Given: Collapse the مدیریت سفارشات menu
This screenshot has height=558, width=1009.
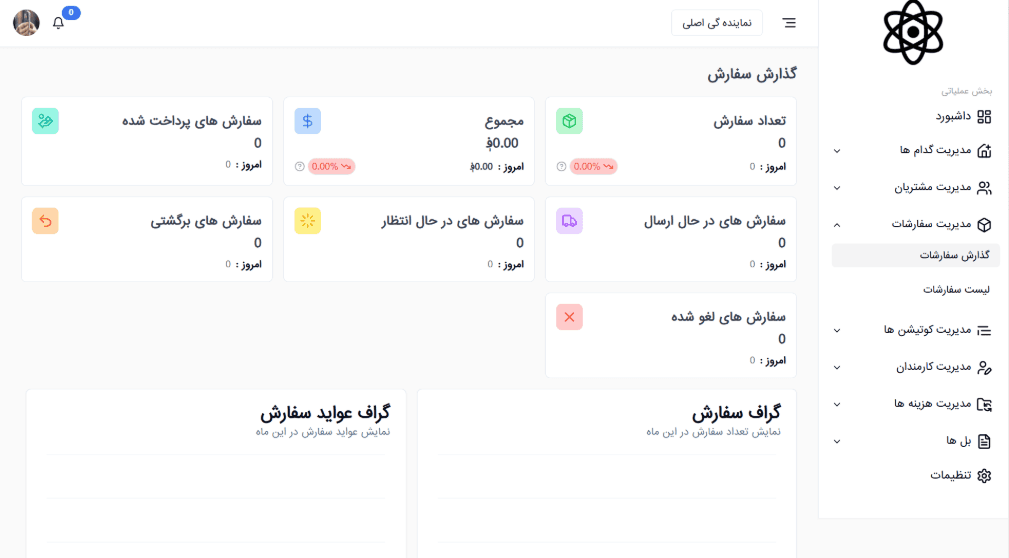Looking at the screenshot, I should click(x=912, y=224).
